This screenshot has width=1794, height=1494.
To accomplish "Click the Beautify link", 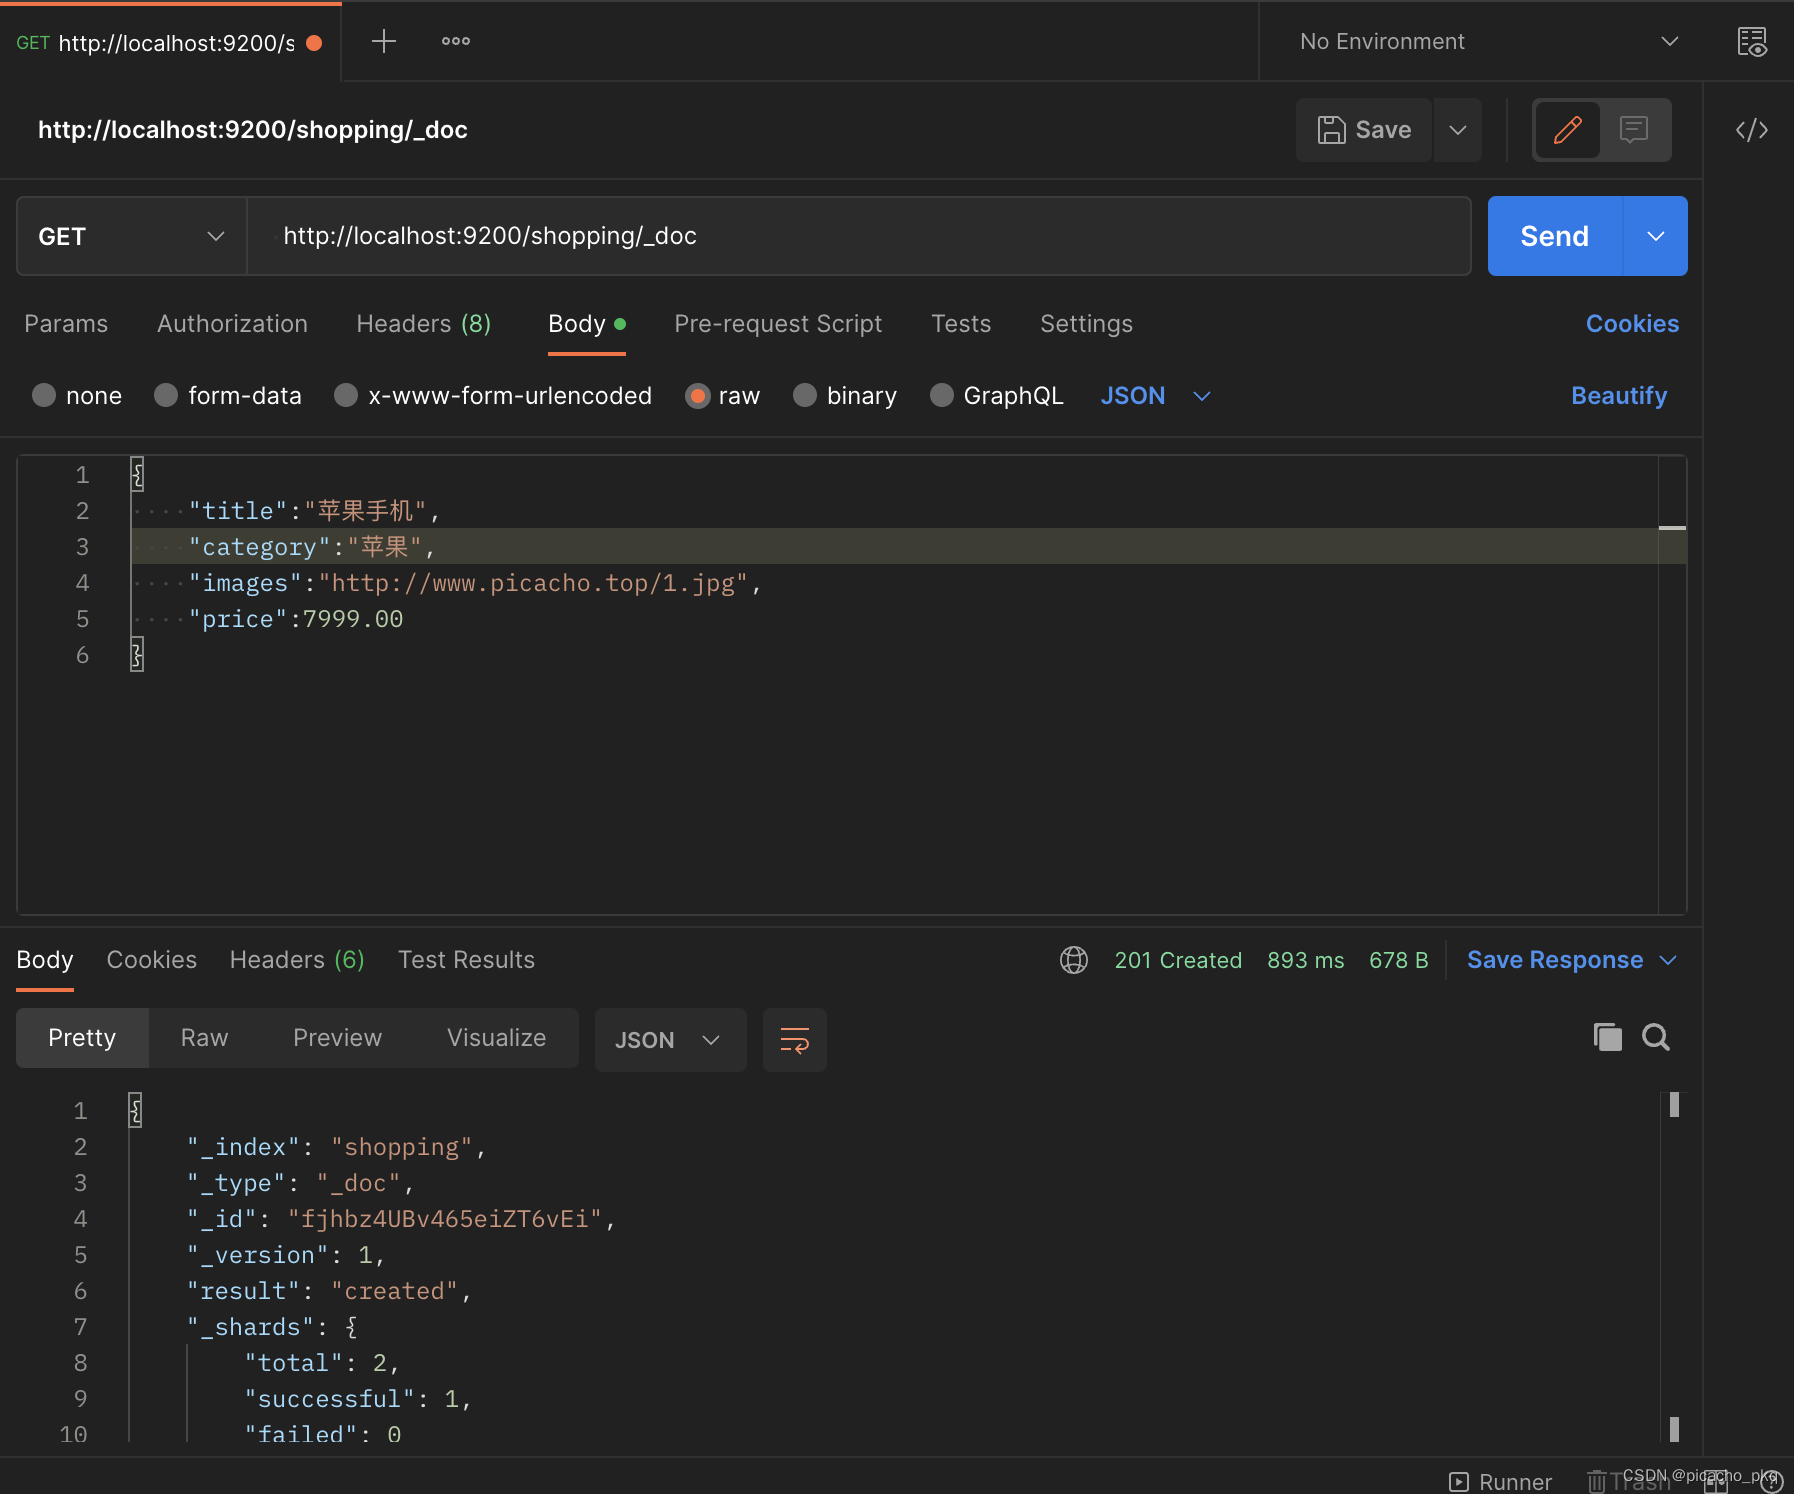I will 1618,396.
